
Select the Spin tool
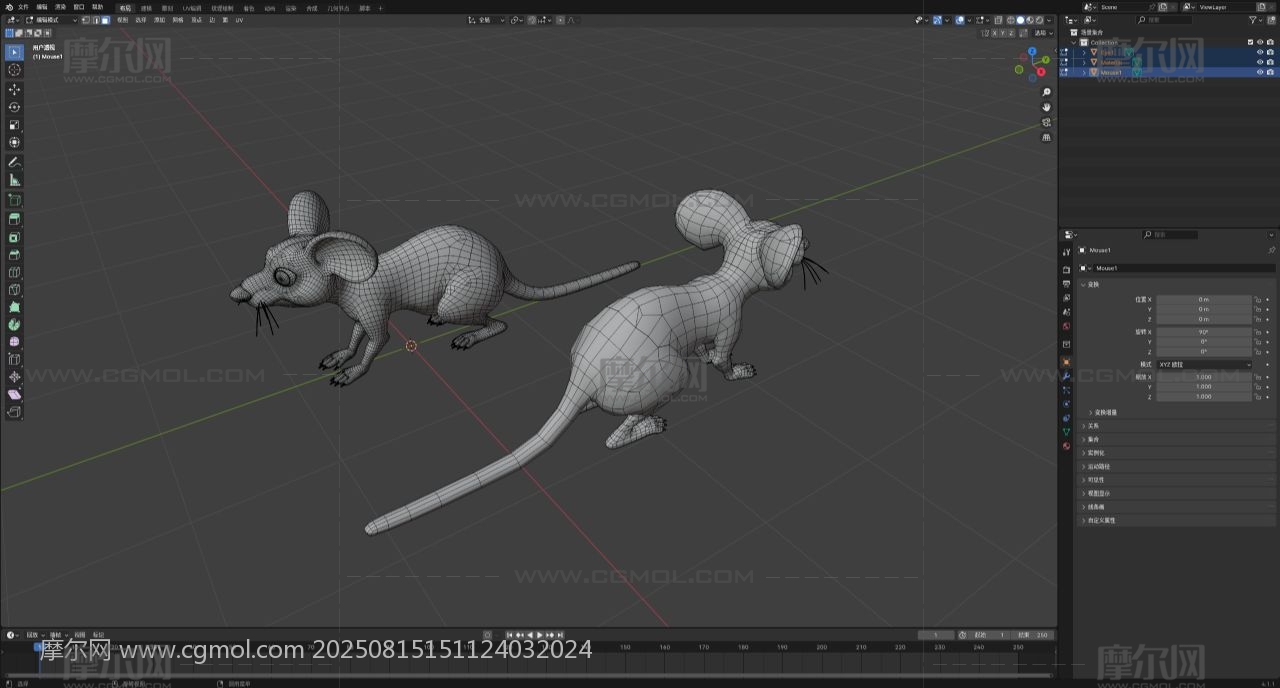coord(14,324)
